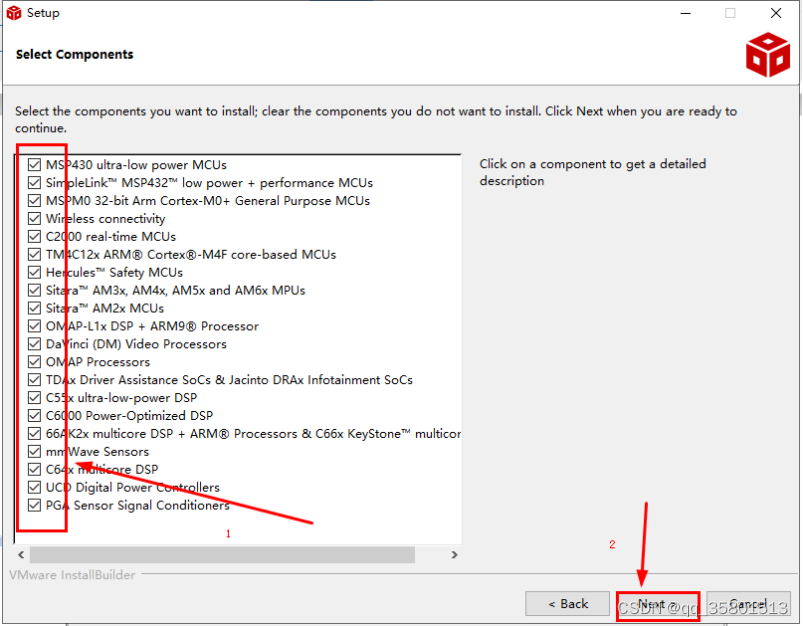Close the Setup window
Screen dimensions: 803x626
pos(776,13)
